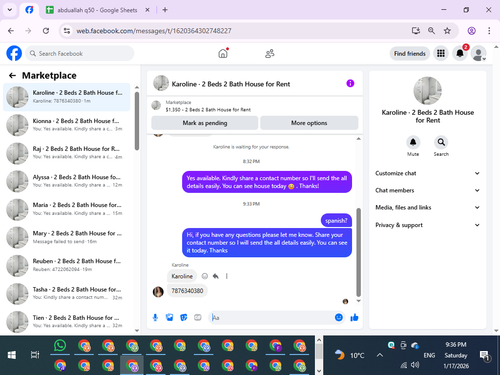Open the Alyssa conversation
This screenshot has height=375, width=500.
click(x=67, y=181)
